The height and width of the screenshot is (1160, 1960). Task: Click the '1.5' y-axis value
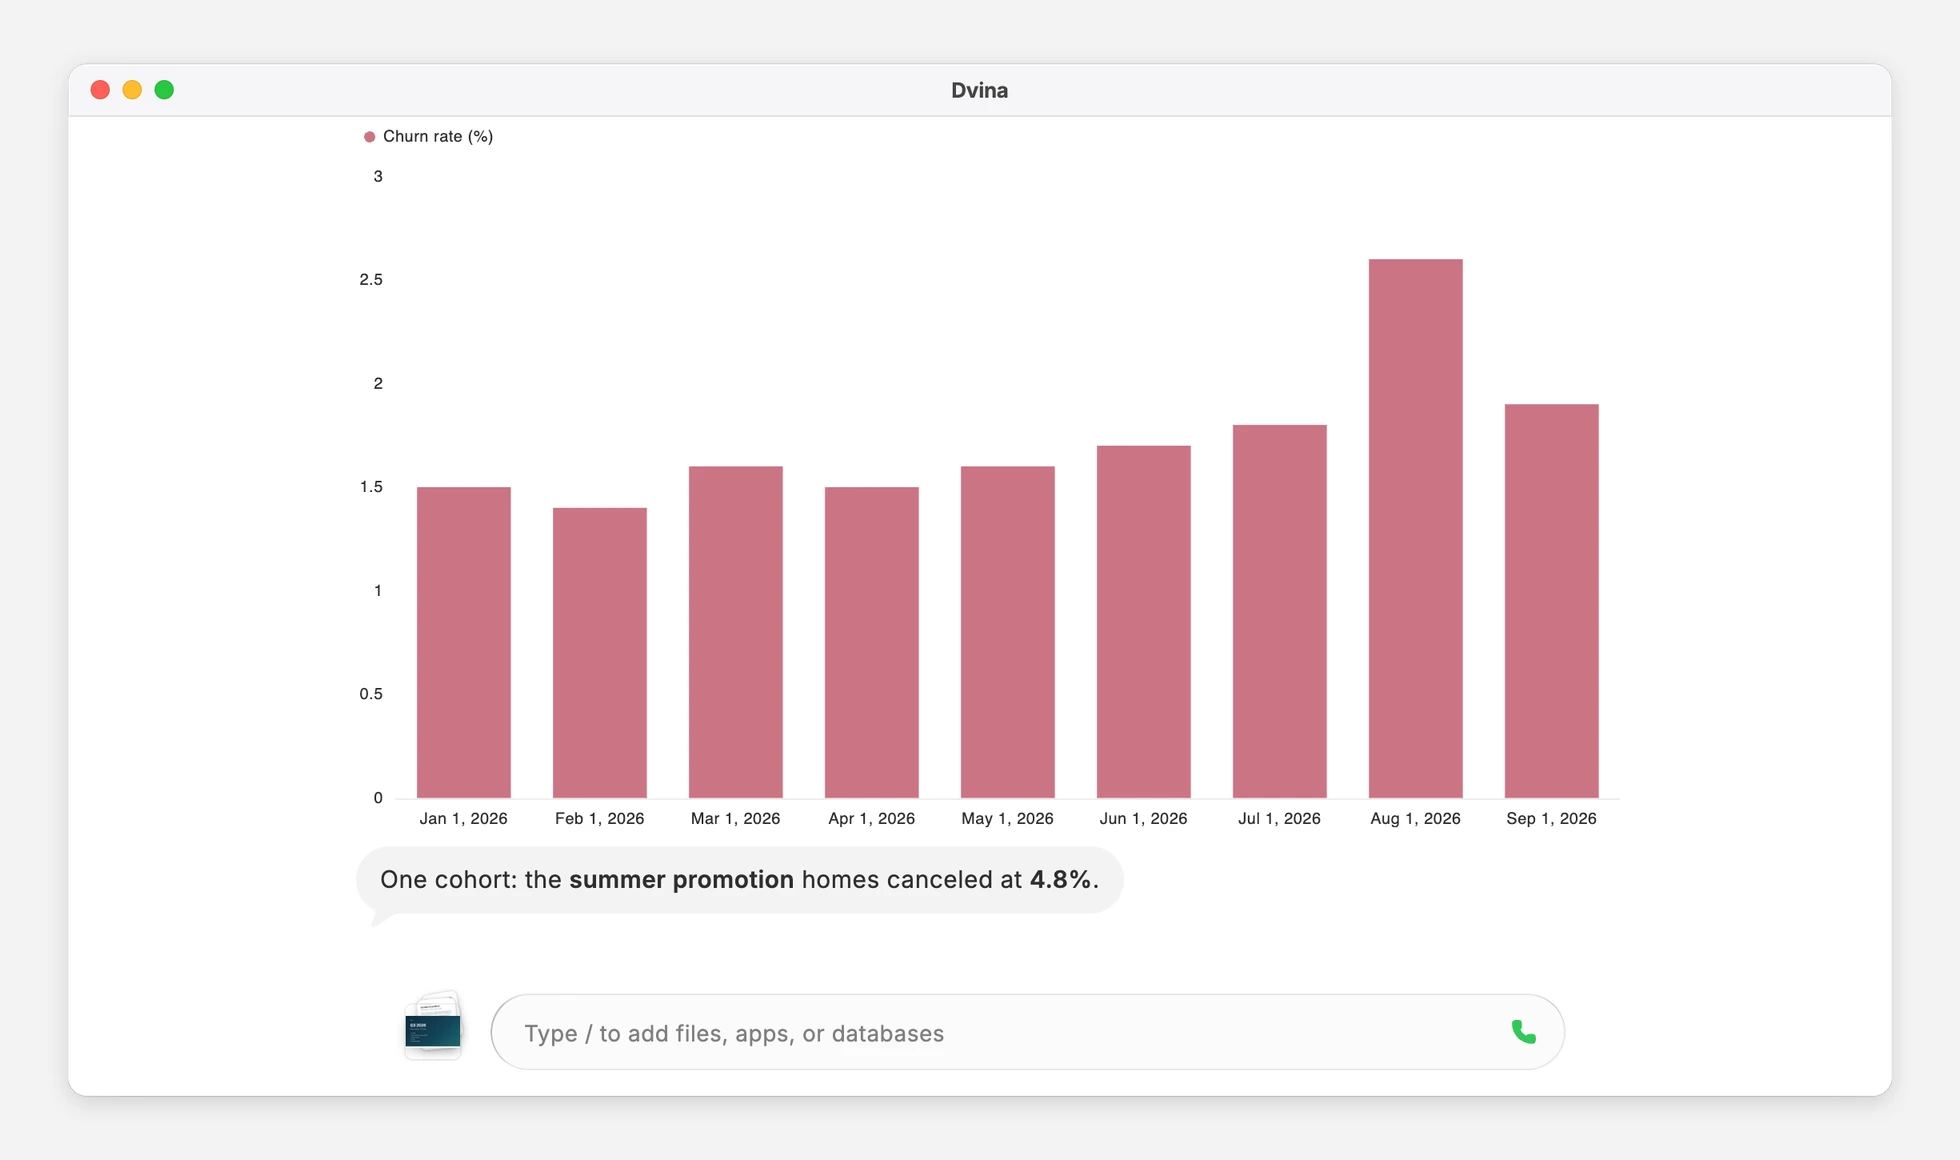[x=371, y=487]
